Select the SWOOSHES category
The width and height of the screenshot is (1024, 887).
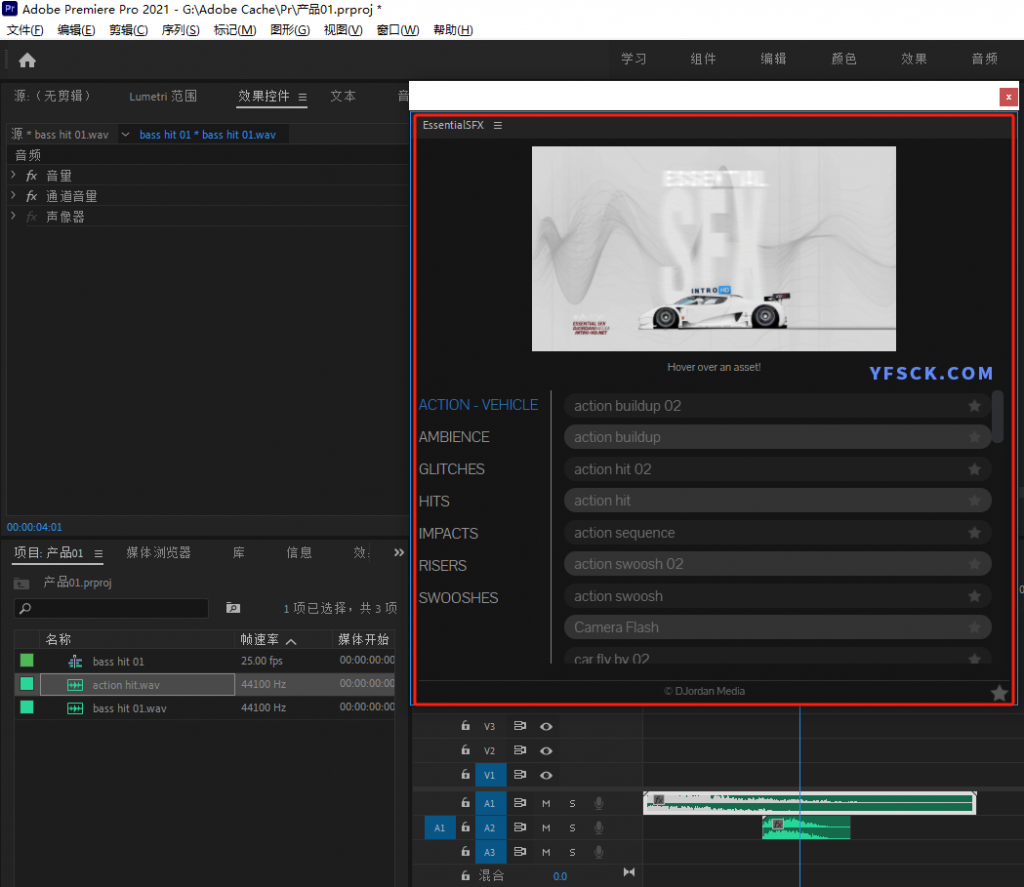click(x=458, y=598)
